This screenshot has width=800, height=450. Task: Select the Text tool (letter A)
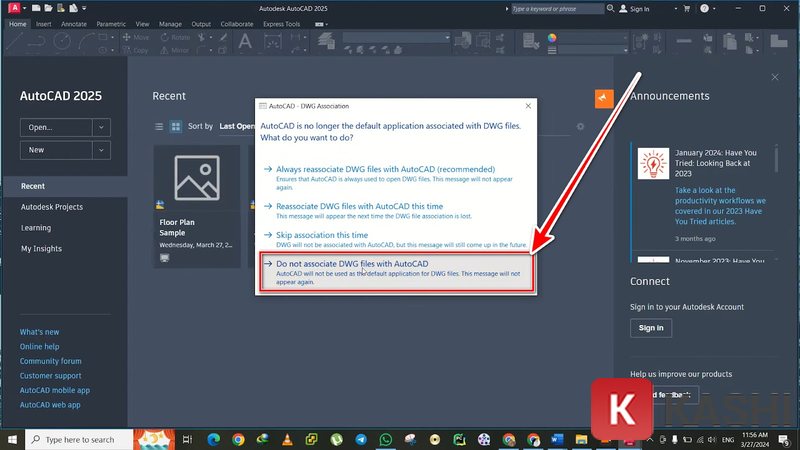pos(245,42)
